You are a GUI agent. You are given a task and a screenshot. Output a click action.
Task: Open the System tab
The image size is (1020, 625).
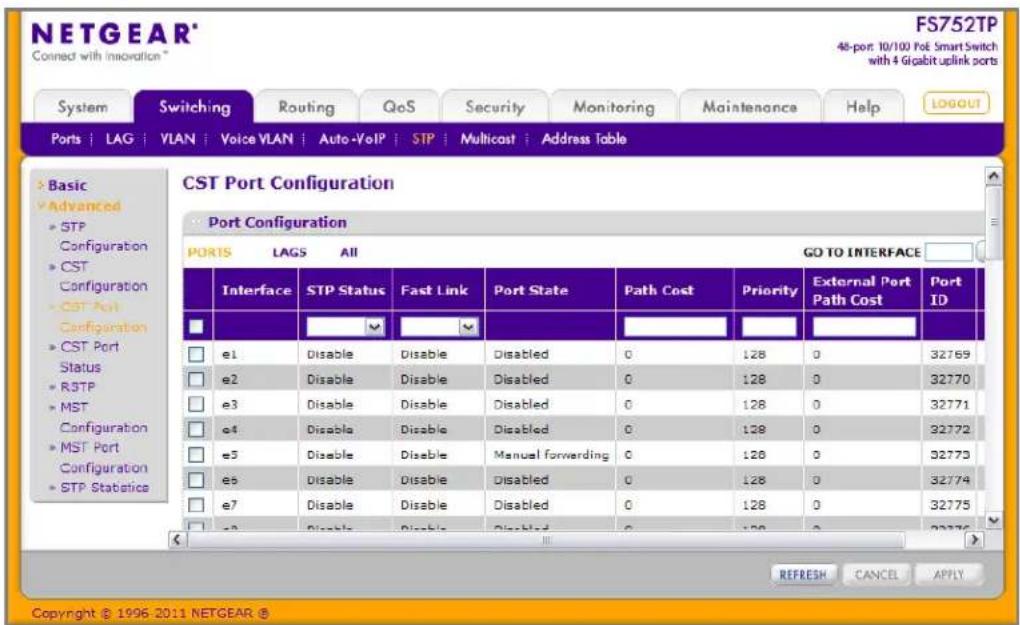[x=83, y=107]
